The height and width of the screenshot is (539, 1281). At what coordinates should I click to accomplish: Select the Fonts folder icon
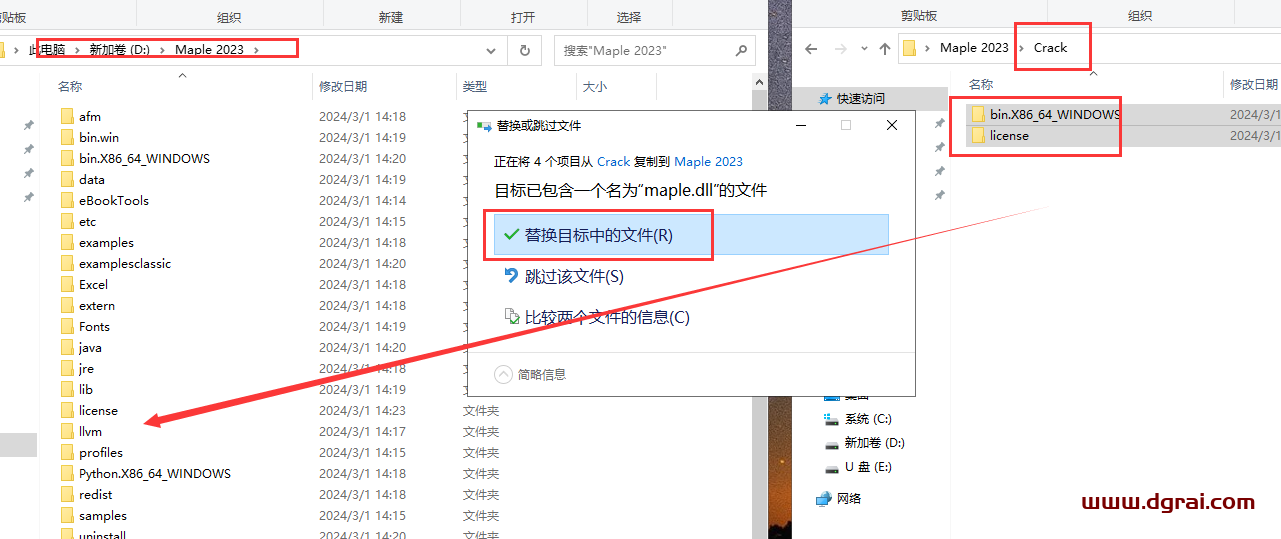point(67,326)
